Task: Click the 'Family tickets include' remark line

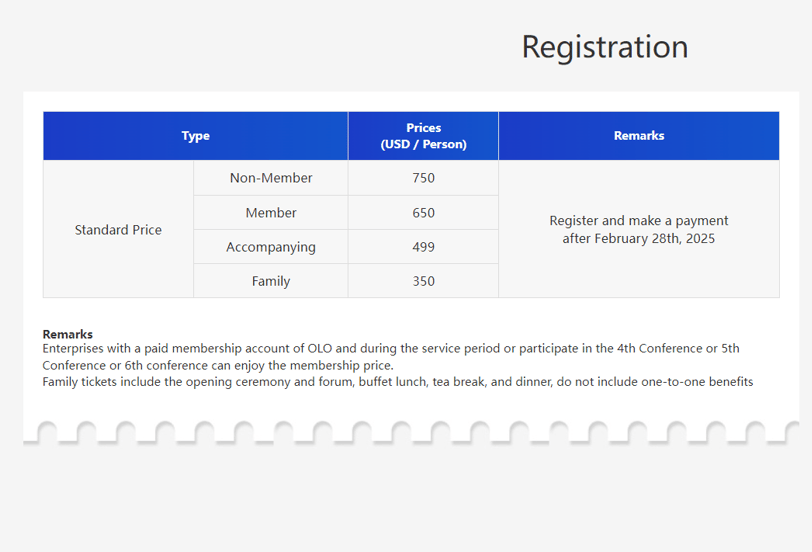Action: pos(397,382)
